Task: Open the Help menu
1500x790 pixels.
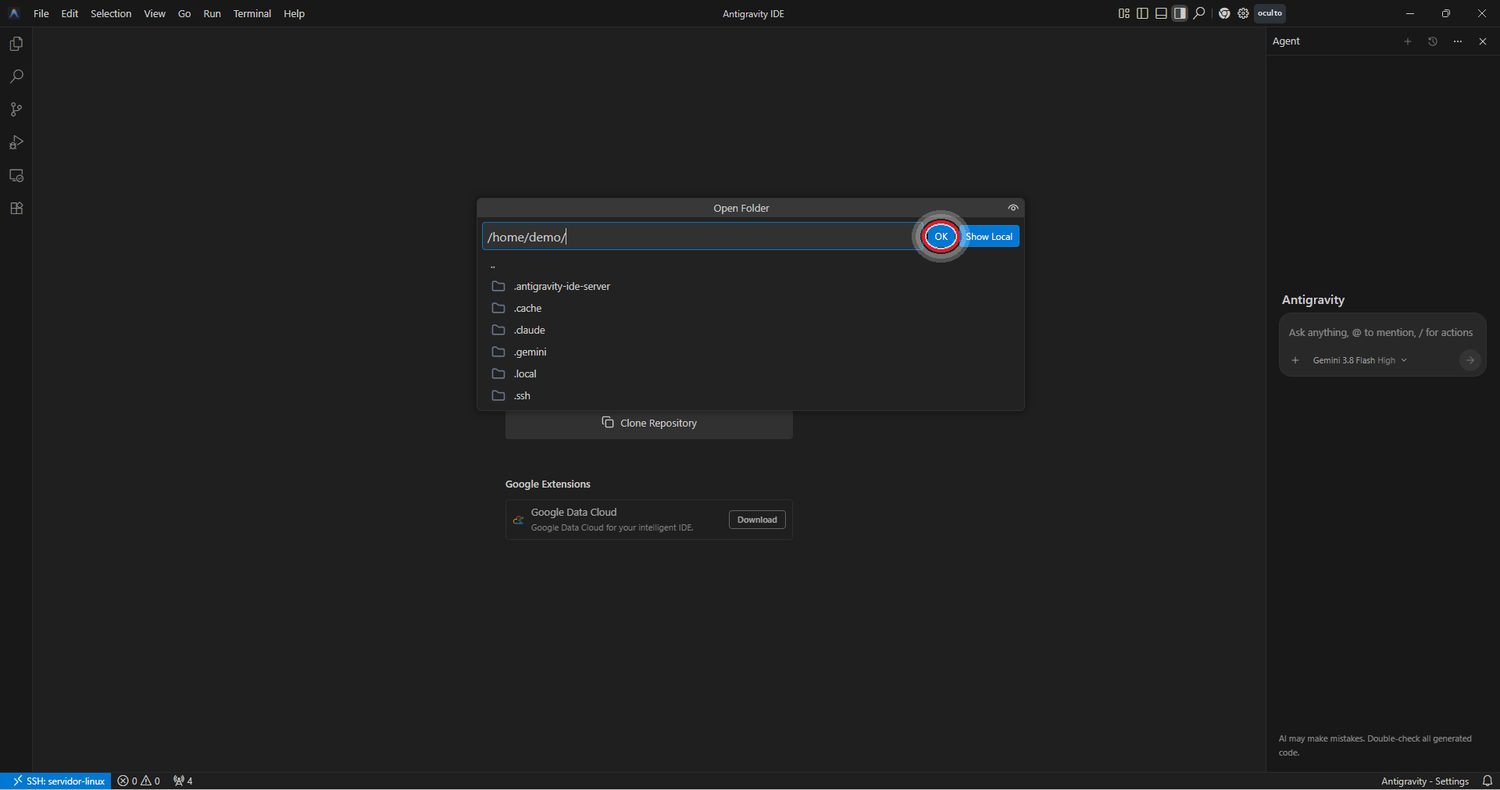Action: pos(294,14)
